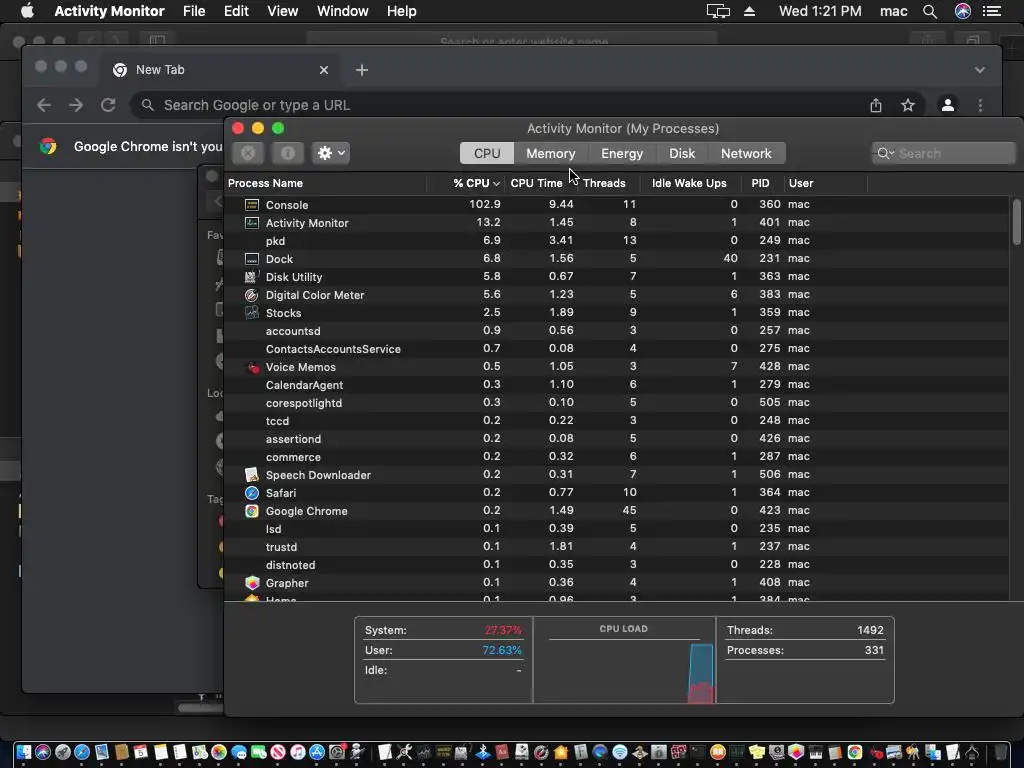The image size is (1024, 768).
Task: Select the New Tab tab in Chrome
Action: (219, 70)
